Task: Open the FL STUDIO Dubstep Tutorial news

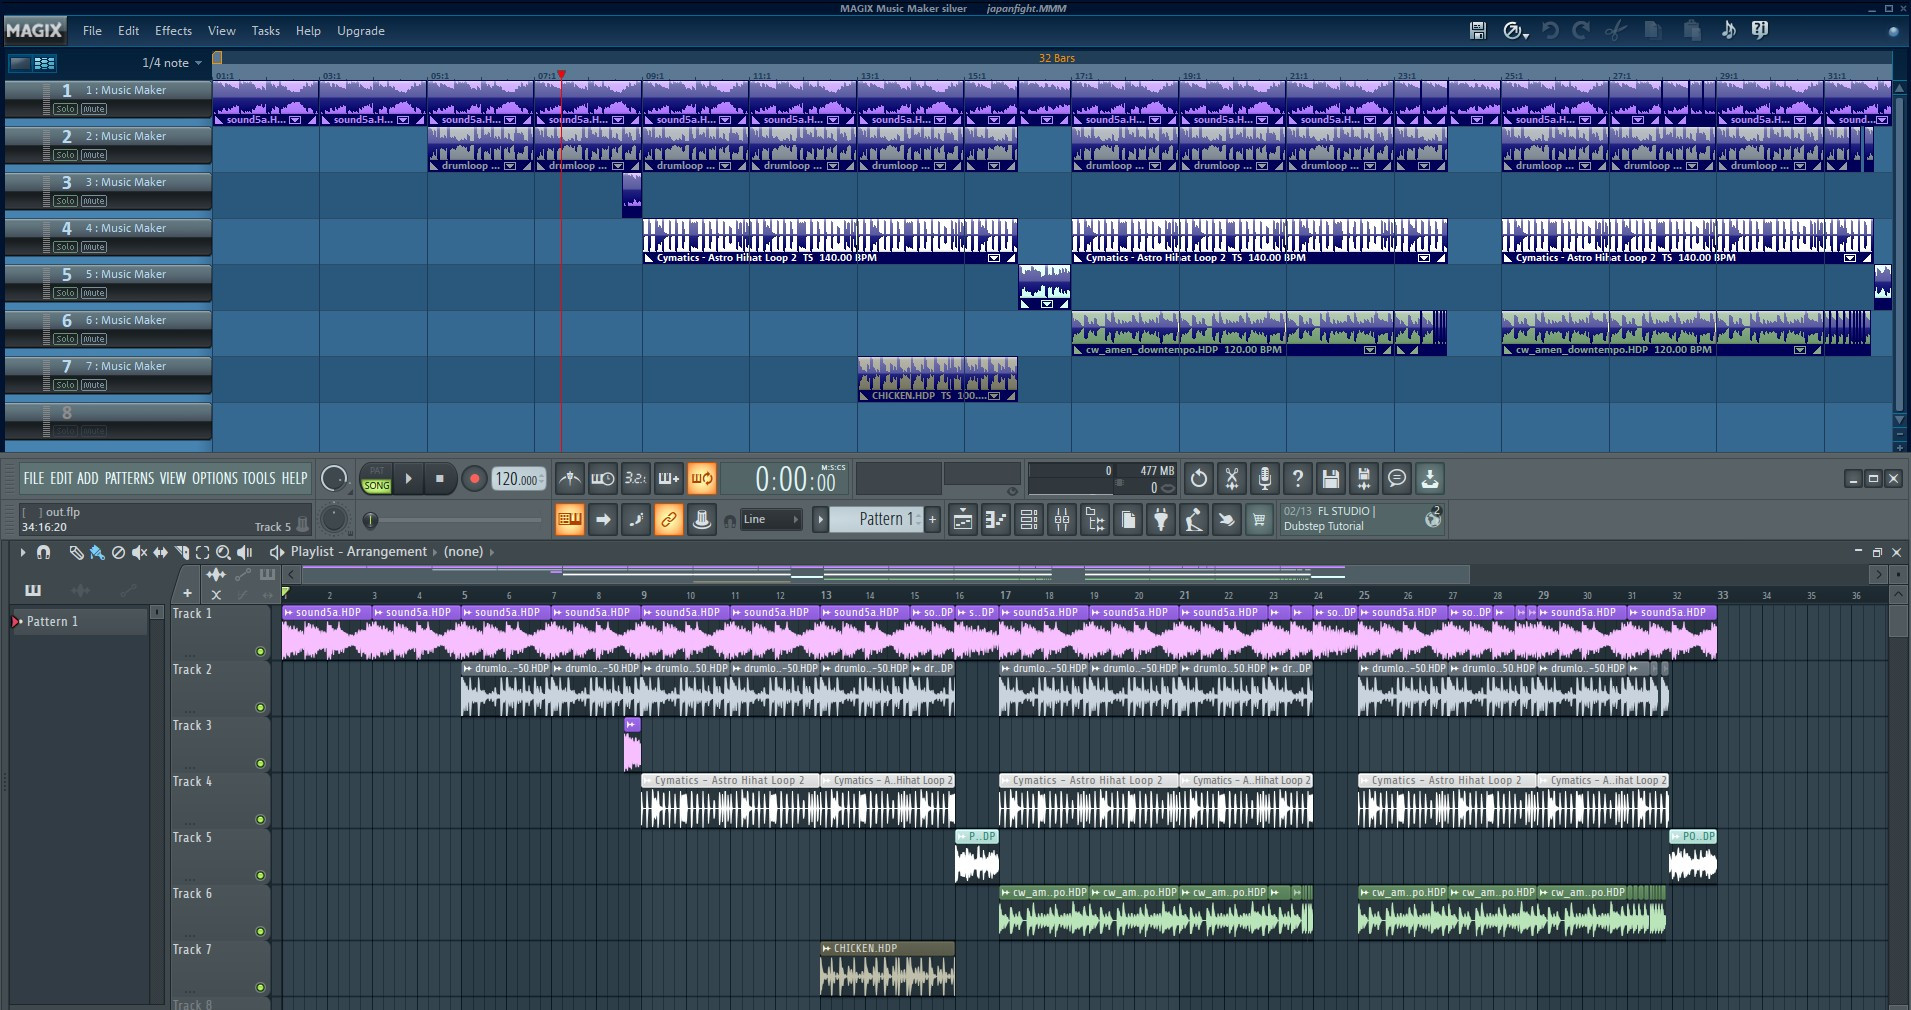Action: [x=1362, y=519]
